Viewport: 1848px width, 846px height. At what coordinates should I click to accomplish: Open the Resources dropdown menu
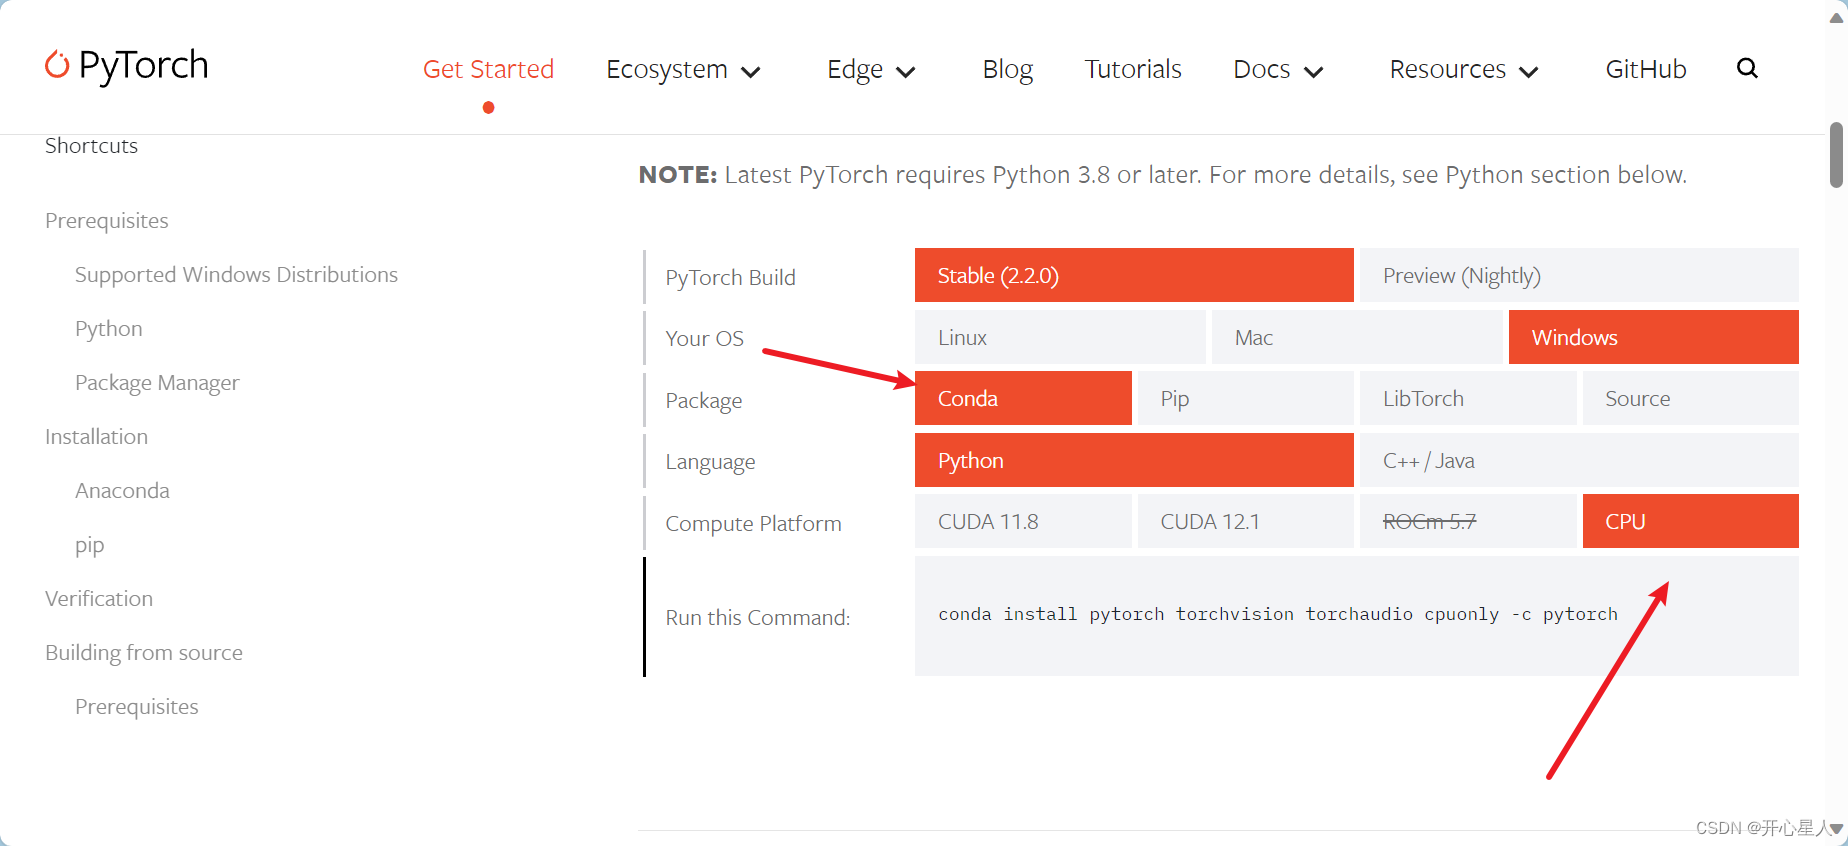click(x=1463, y=69)
